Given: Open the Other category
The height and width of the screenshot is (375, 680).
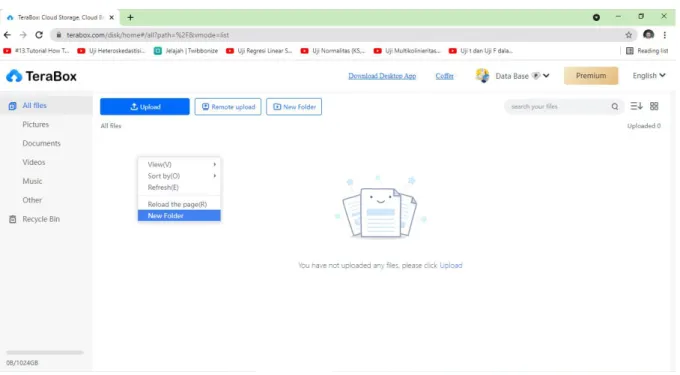Looking at the screenshot, I should point(32,200).
